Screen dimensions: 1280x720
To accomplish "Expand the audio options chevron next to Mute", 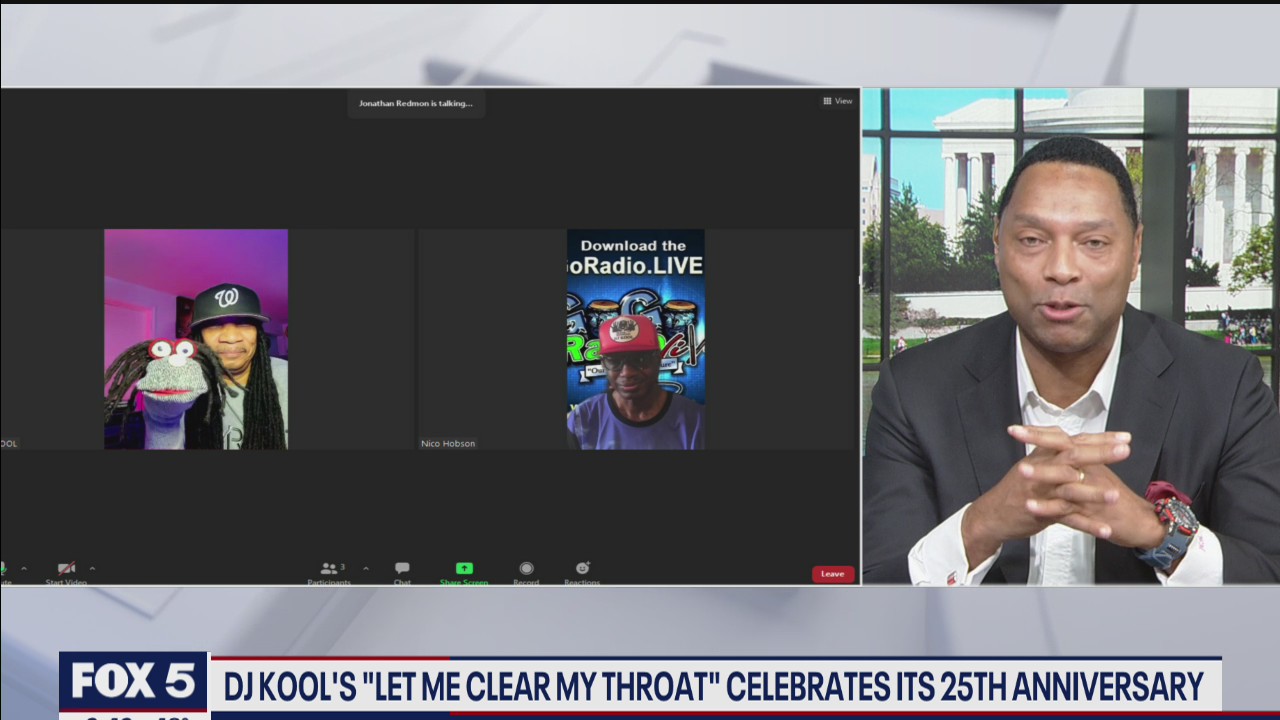I will (x=25, y=568).
